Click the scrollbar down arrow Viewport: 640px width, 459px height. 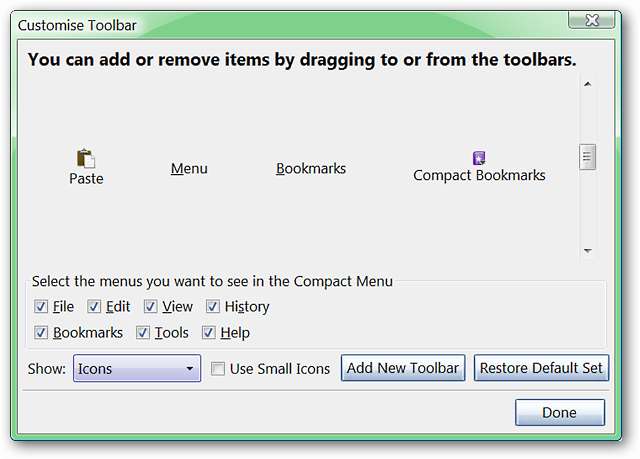pyautogui.click(x=587, y=251)
